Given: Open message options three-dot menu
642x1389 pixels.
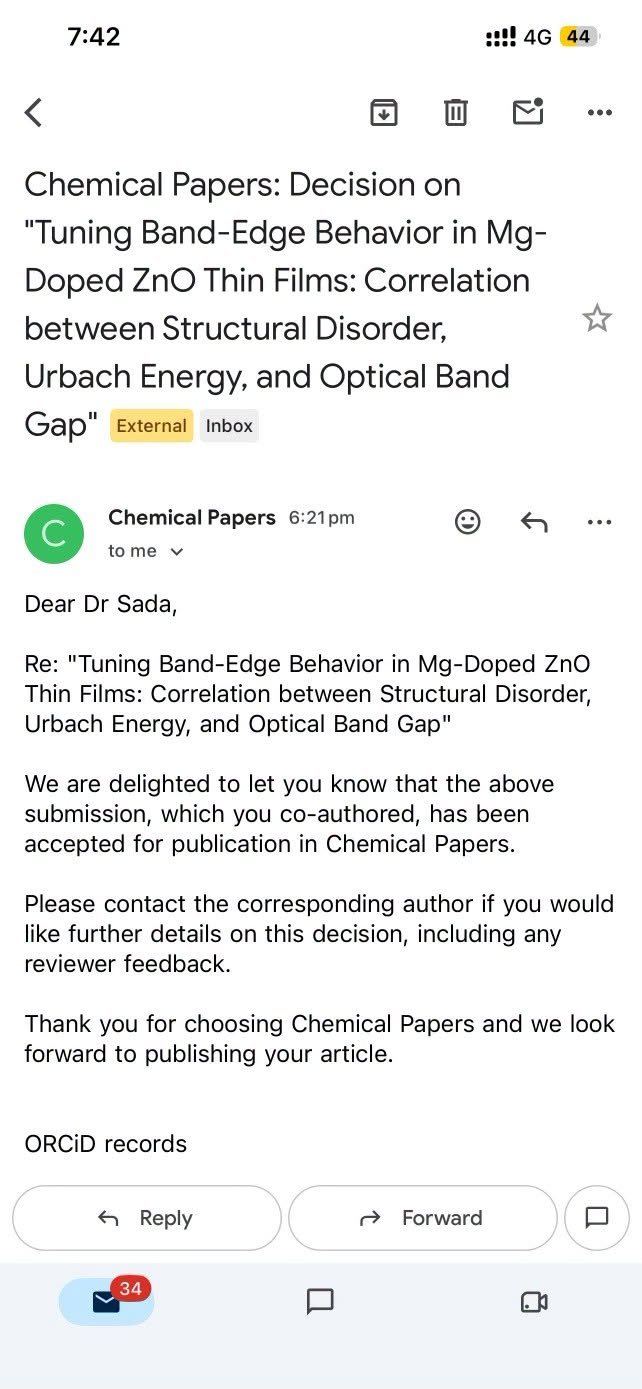Looking at the screenshot, I should click(599, 521).
